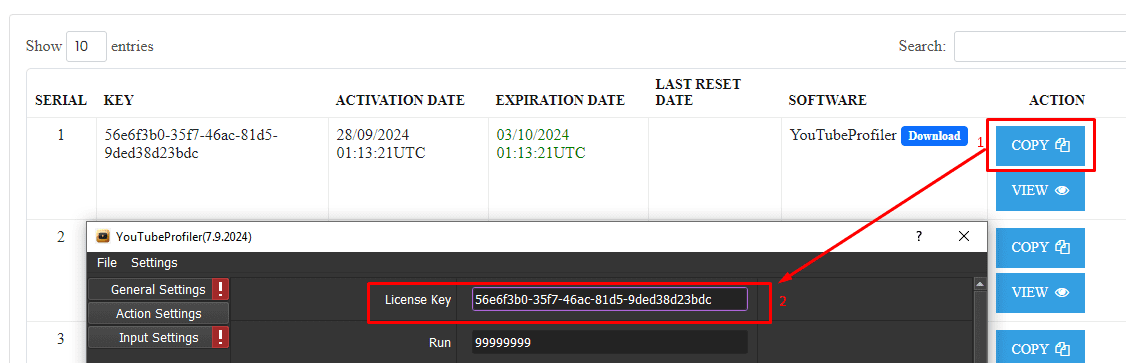Select the Run value field
The width and height of the screenshot is (1126, 363).
(610, 343)
